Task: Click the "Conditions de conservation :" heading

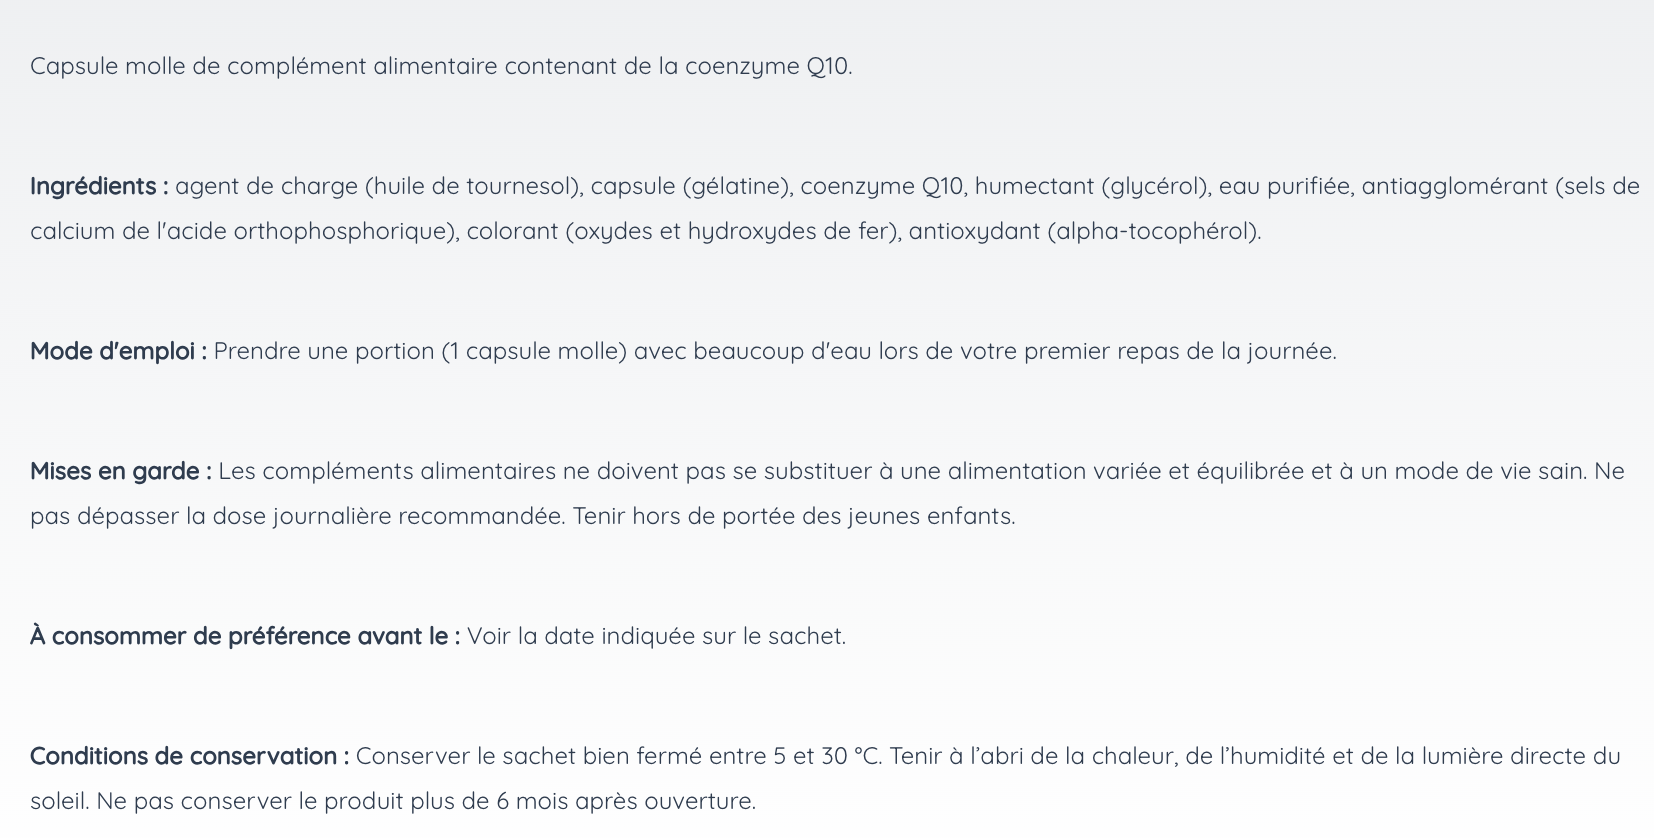Action: point(189,757)
